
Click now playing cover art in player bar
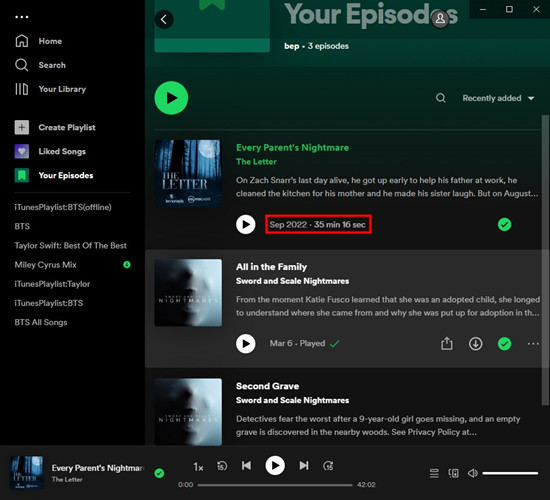(27, 473)
